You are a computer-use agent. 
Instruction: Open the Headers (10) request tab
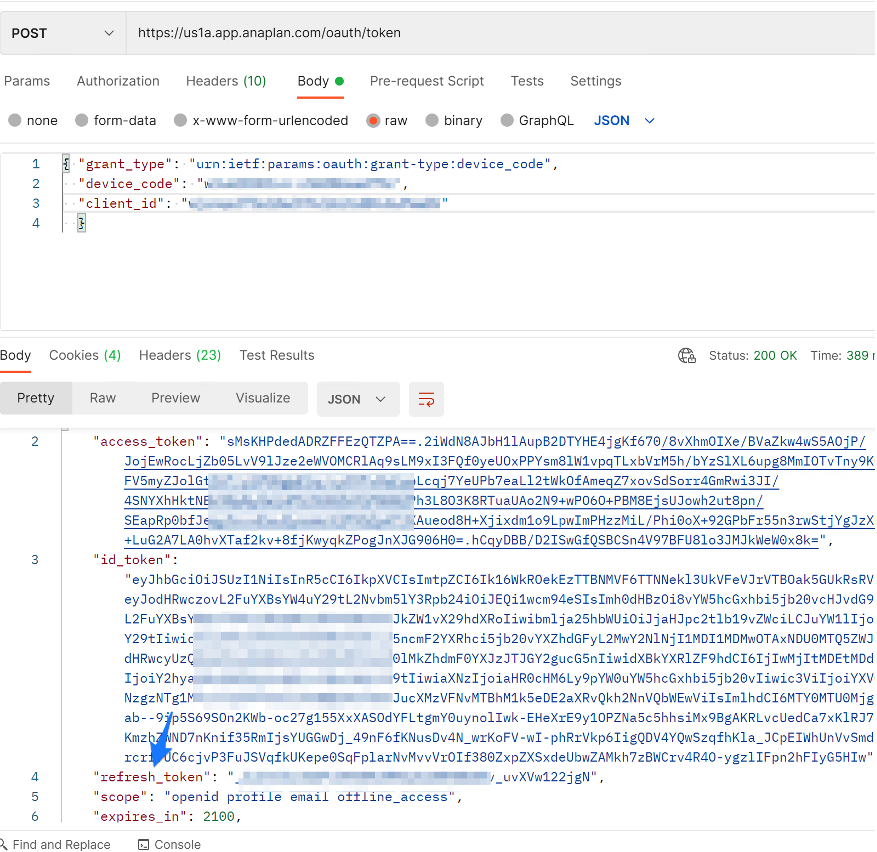(x=226, y=81)
